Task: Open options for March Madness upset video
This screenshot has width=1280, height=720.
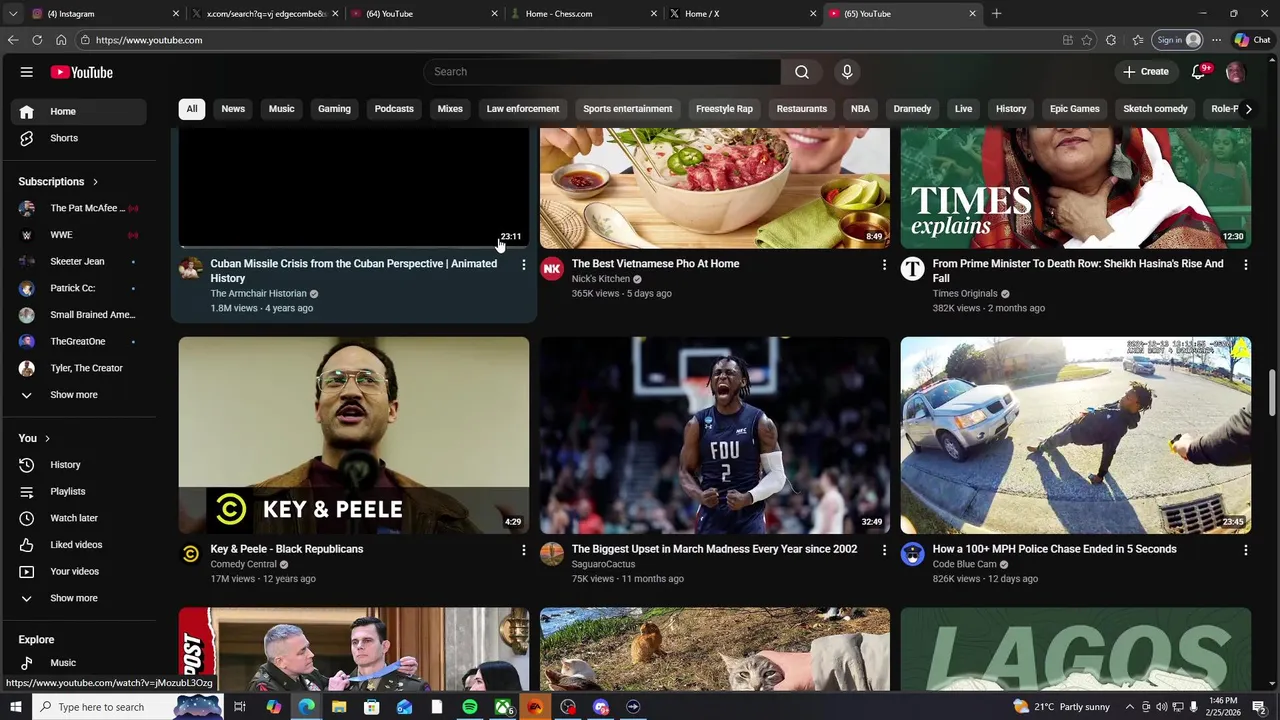Action: pos(884,550)
